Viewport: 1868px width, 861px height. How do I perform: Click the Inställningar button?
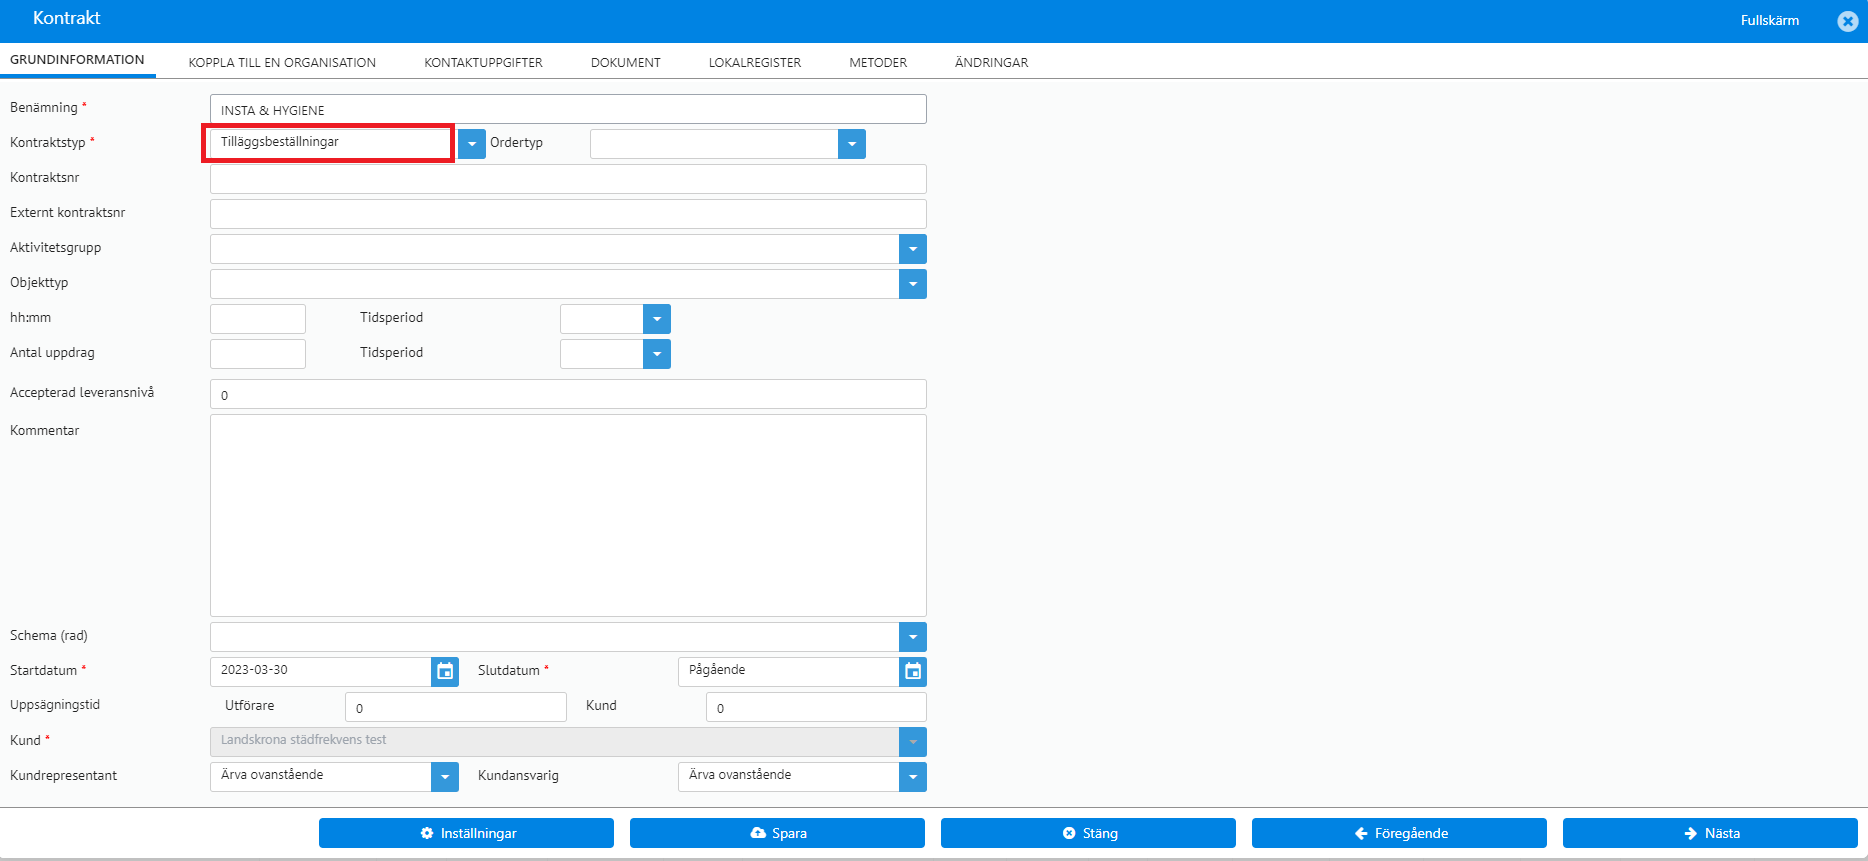coord(466,833)
